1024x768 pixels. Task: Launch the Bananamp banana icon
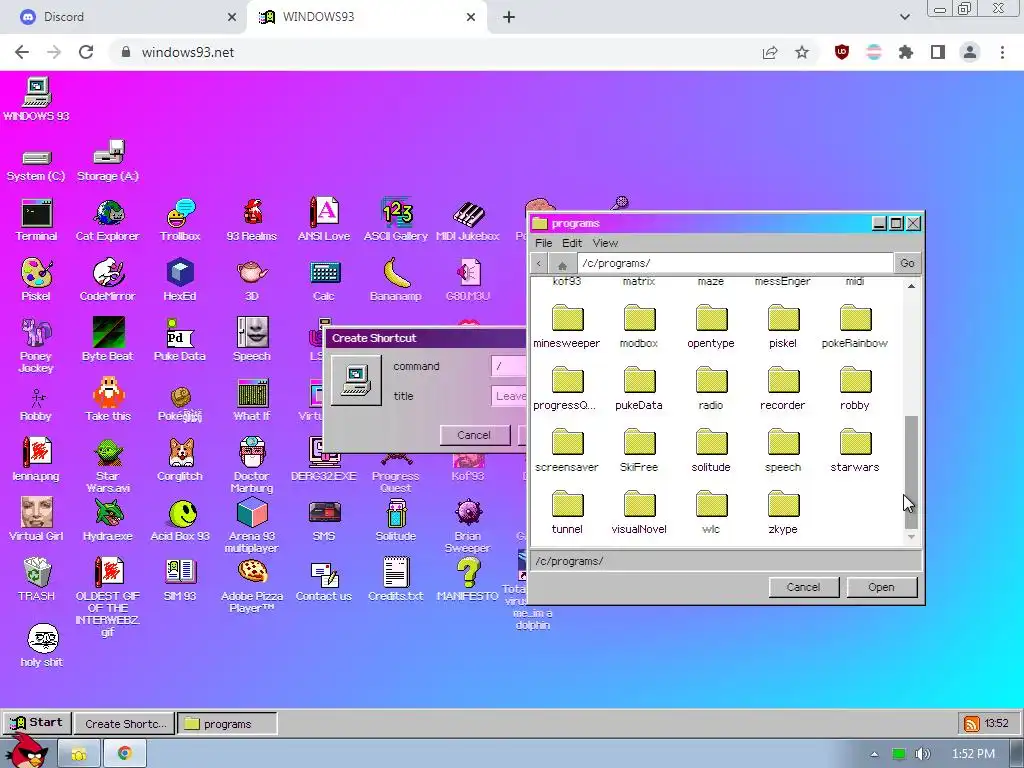[x=396, y=280]
